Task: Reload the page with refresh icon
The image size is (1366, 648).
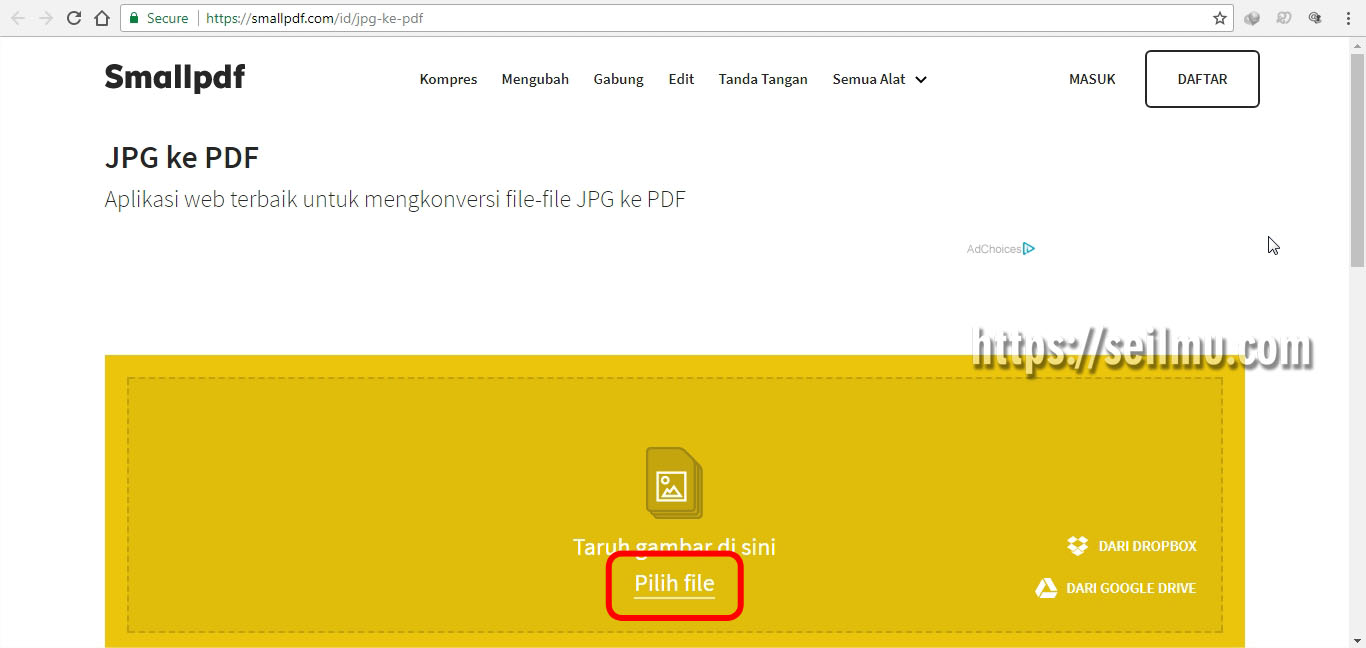Action: [73, 18]
